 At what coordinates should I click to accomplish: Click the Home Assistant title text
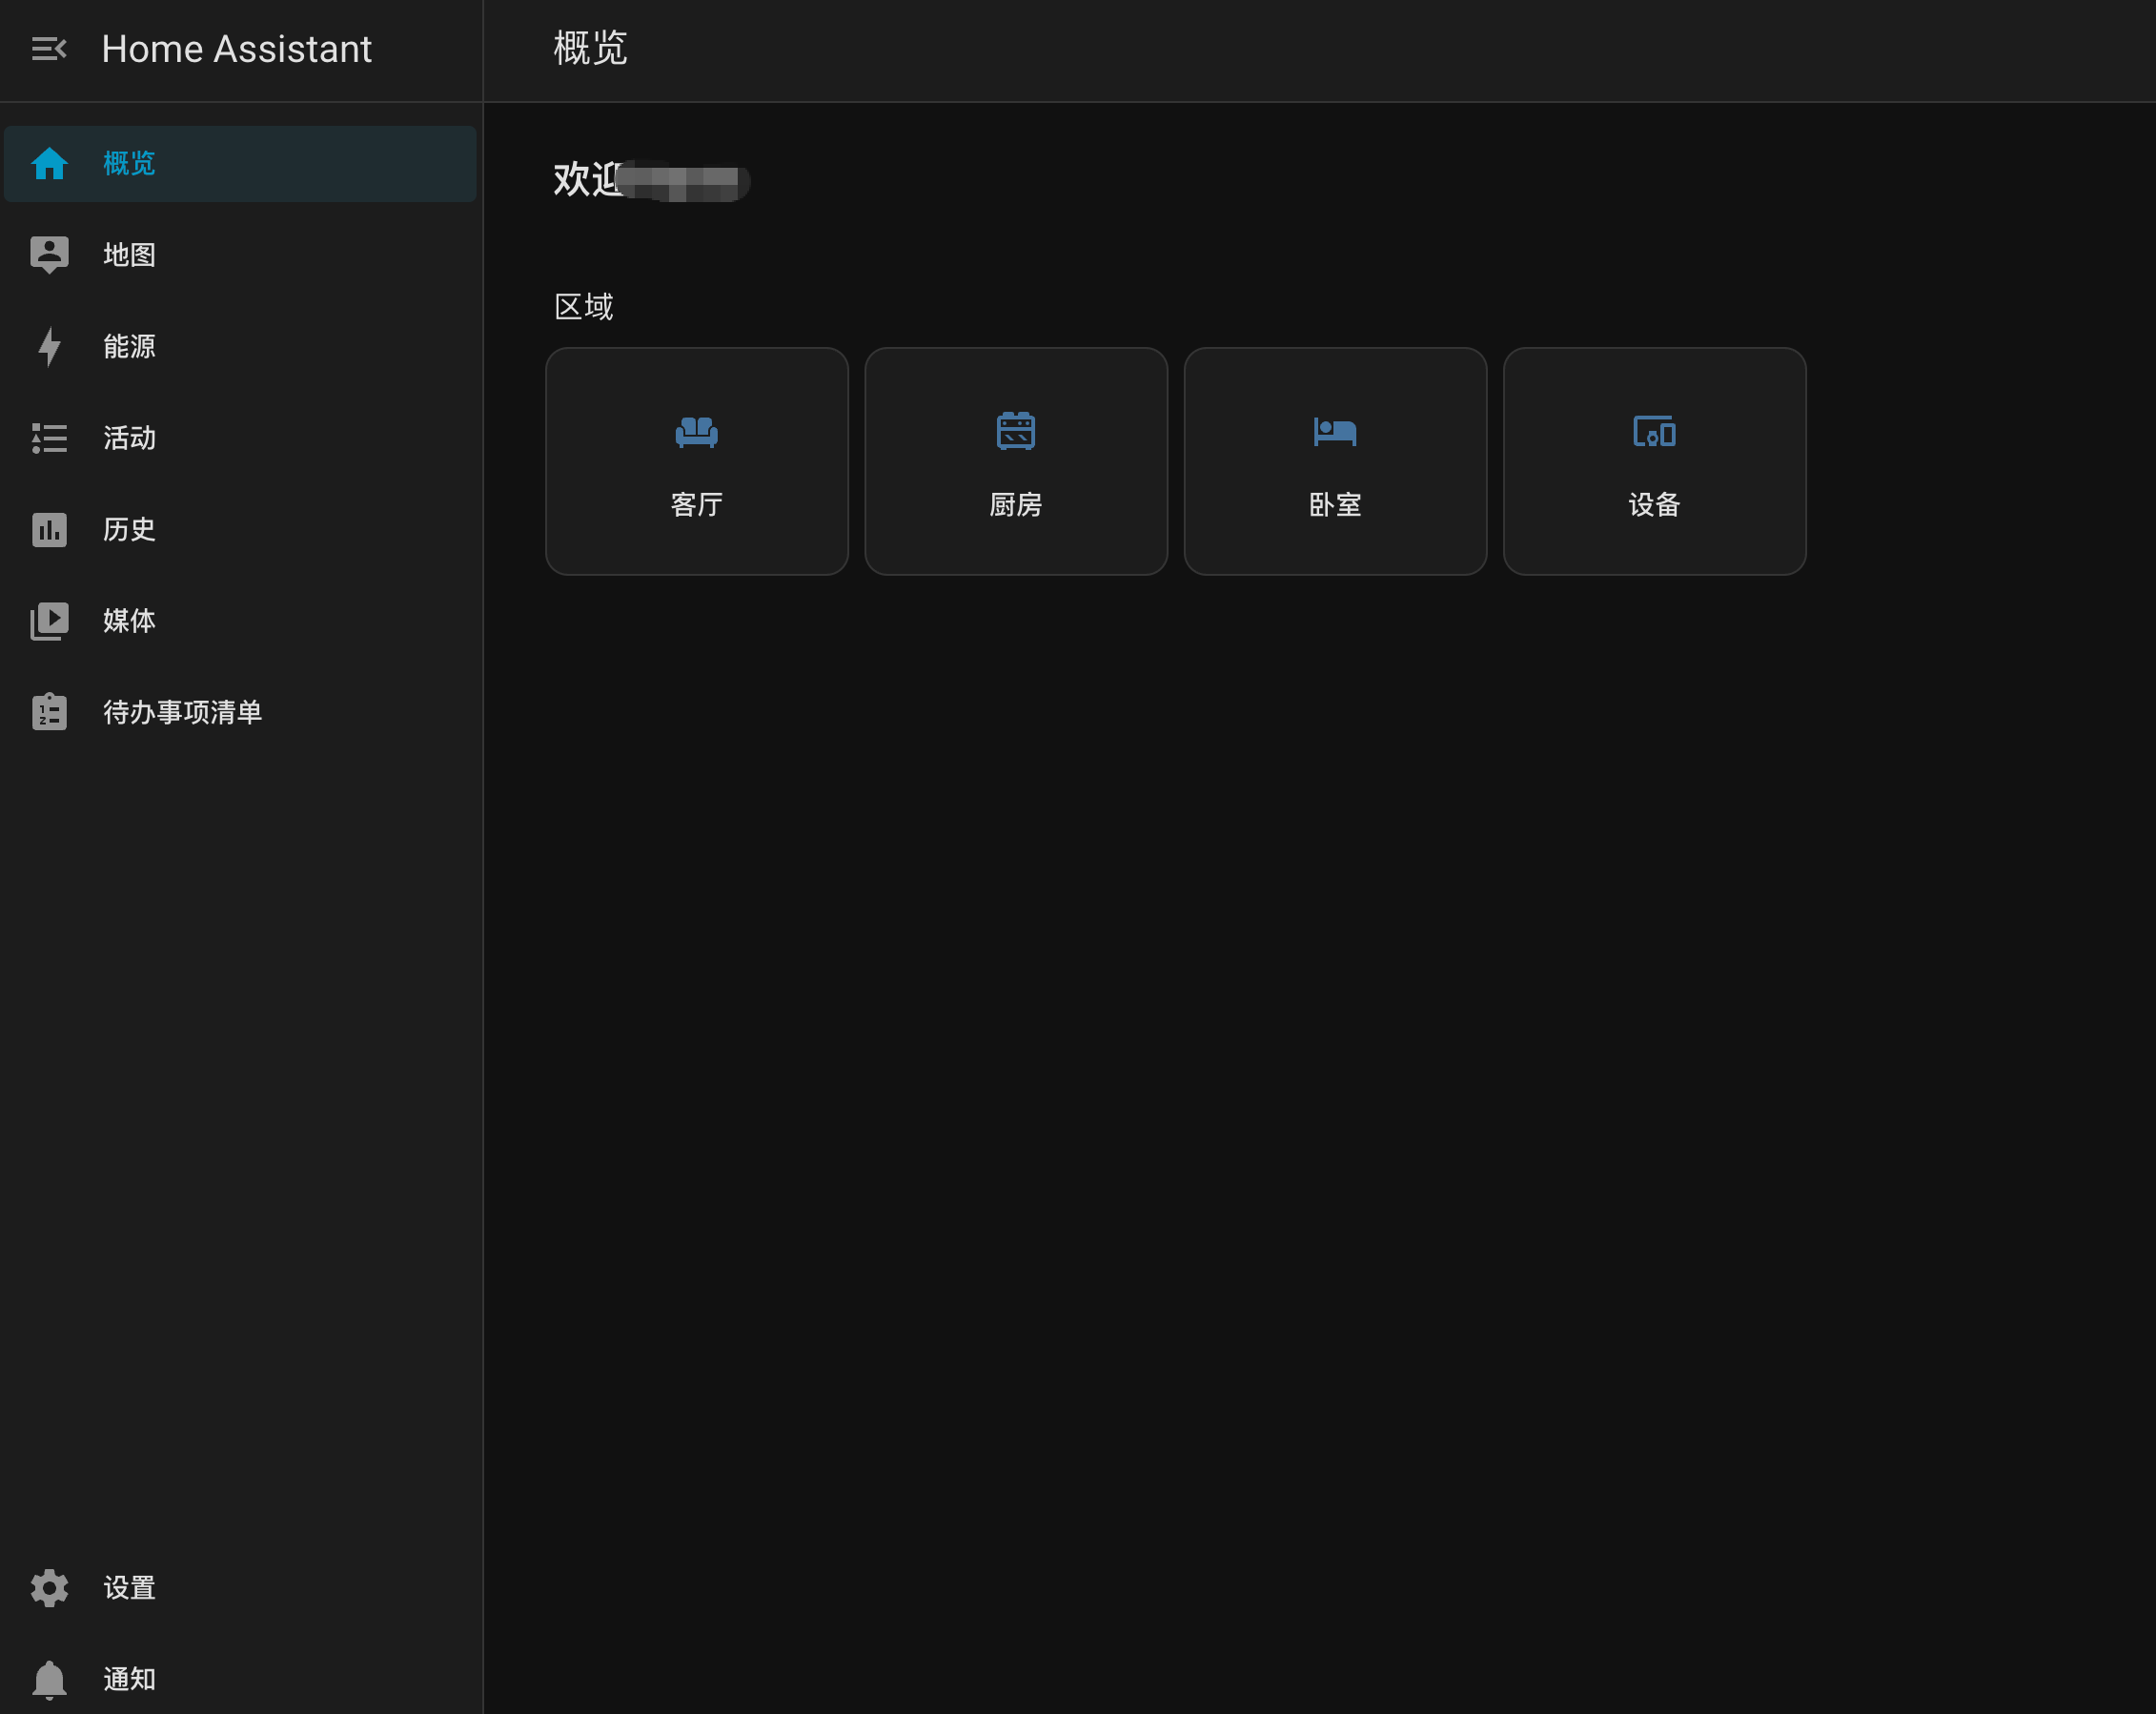click(x=237, y=49)
